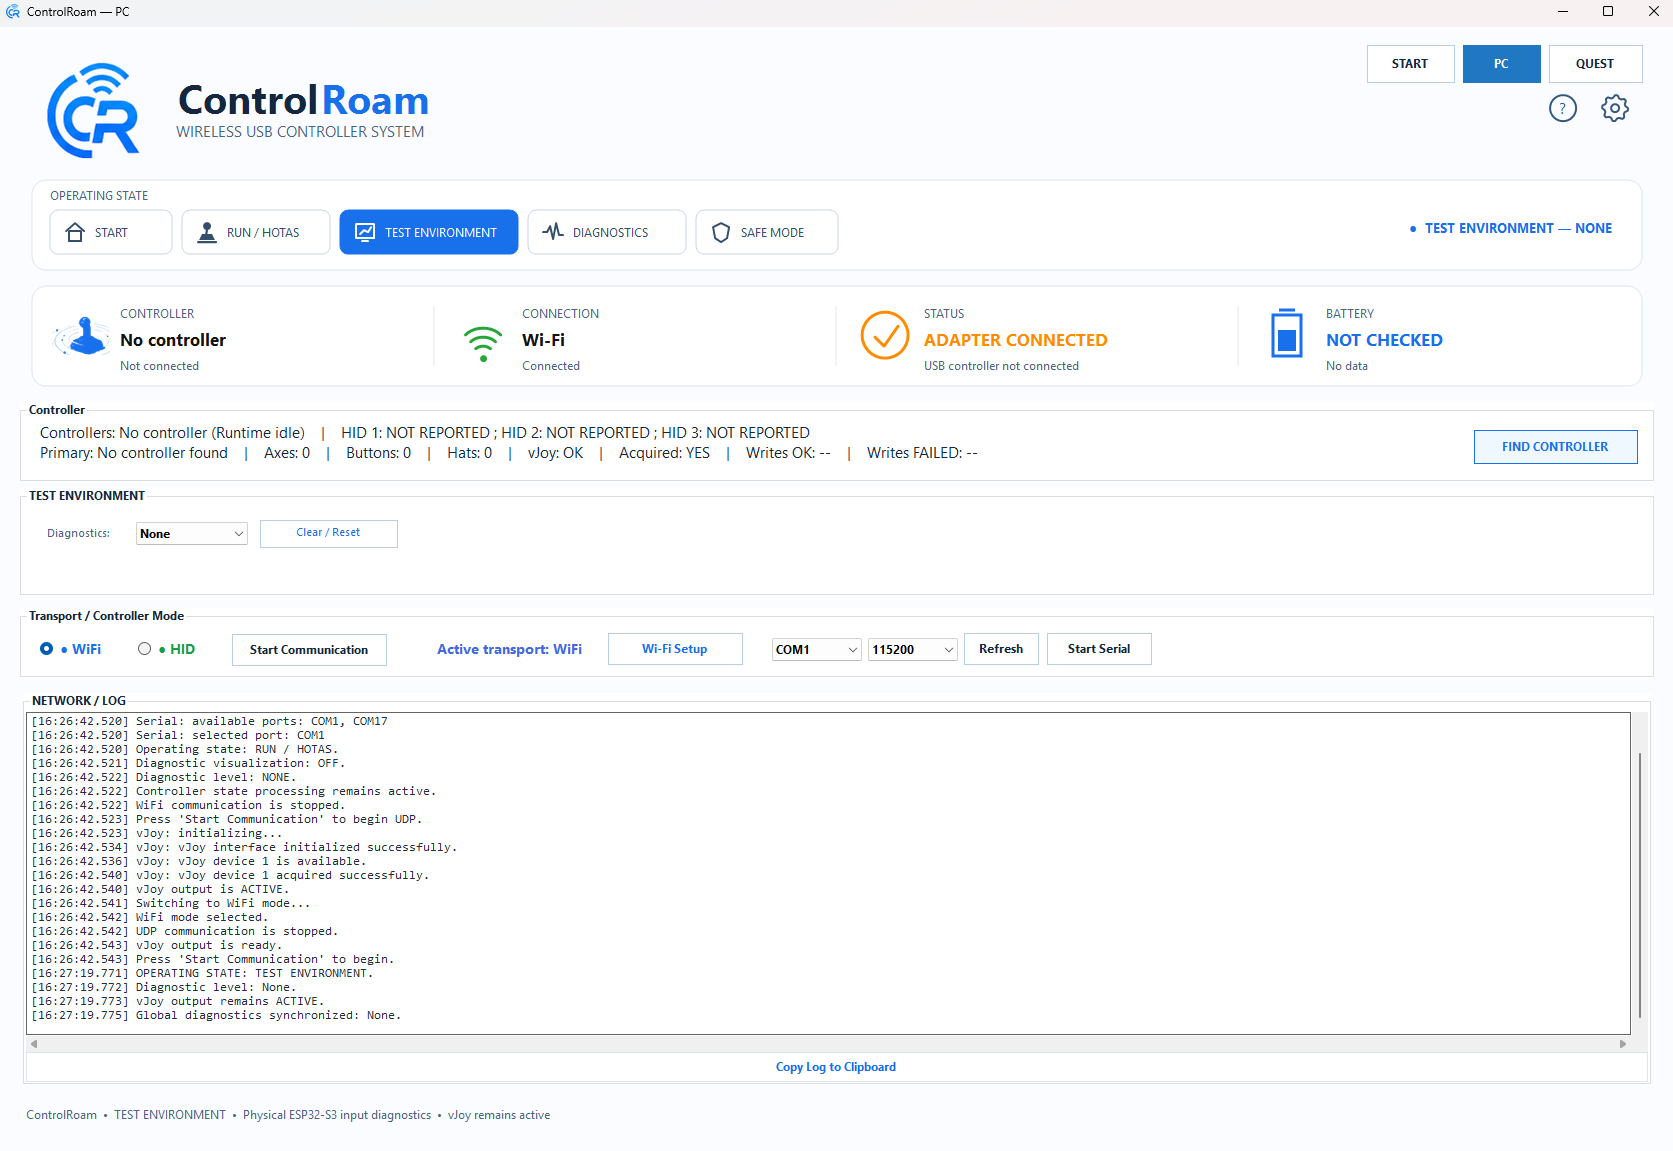Click the top QUEST page button
Screen dimensions: 1673x1151
coord(1595,64)
